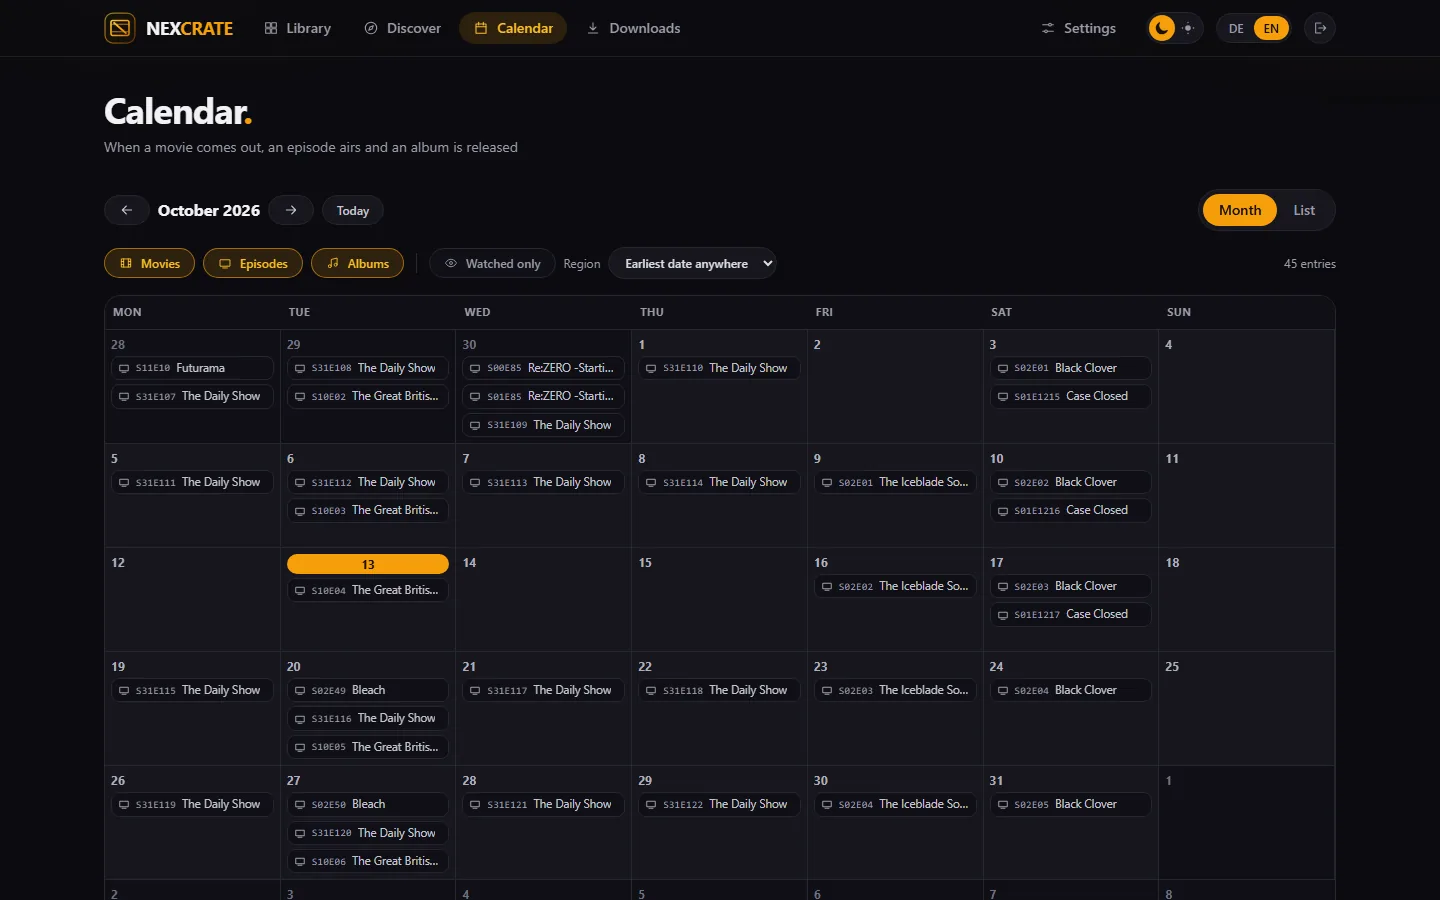Open S10E04 The Great British entry
This screenshot has height=900, width=1440.
pos(368,590)
